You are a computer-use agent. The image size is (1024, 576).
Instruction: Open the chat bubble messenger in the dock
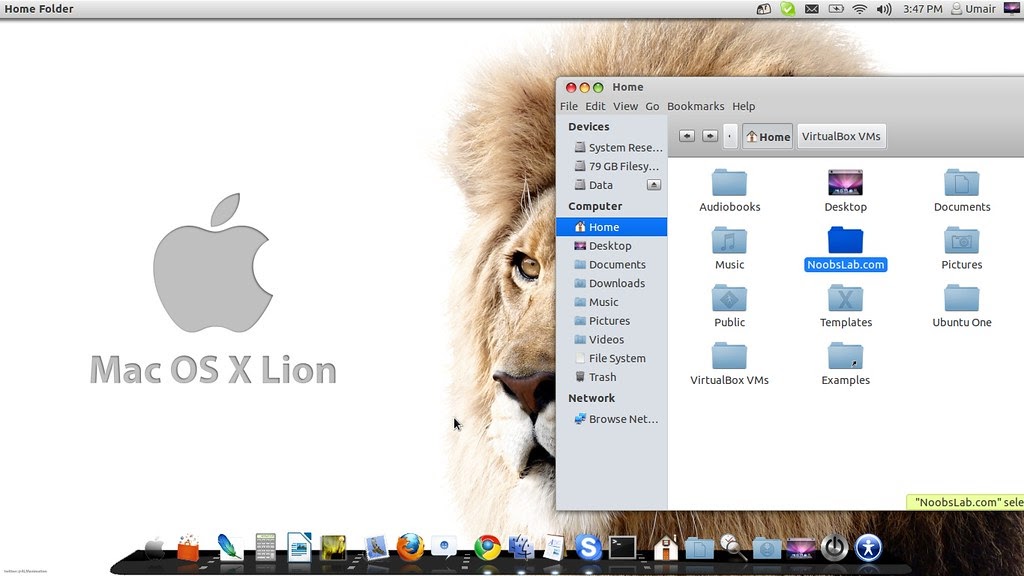point(444,547)
